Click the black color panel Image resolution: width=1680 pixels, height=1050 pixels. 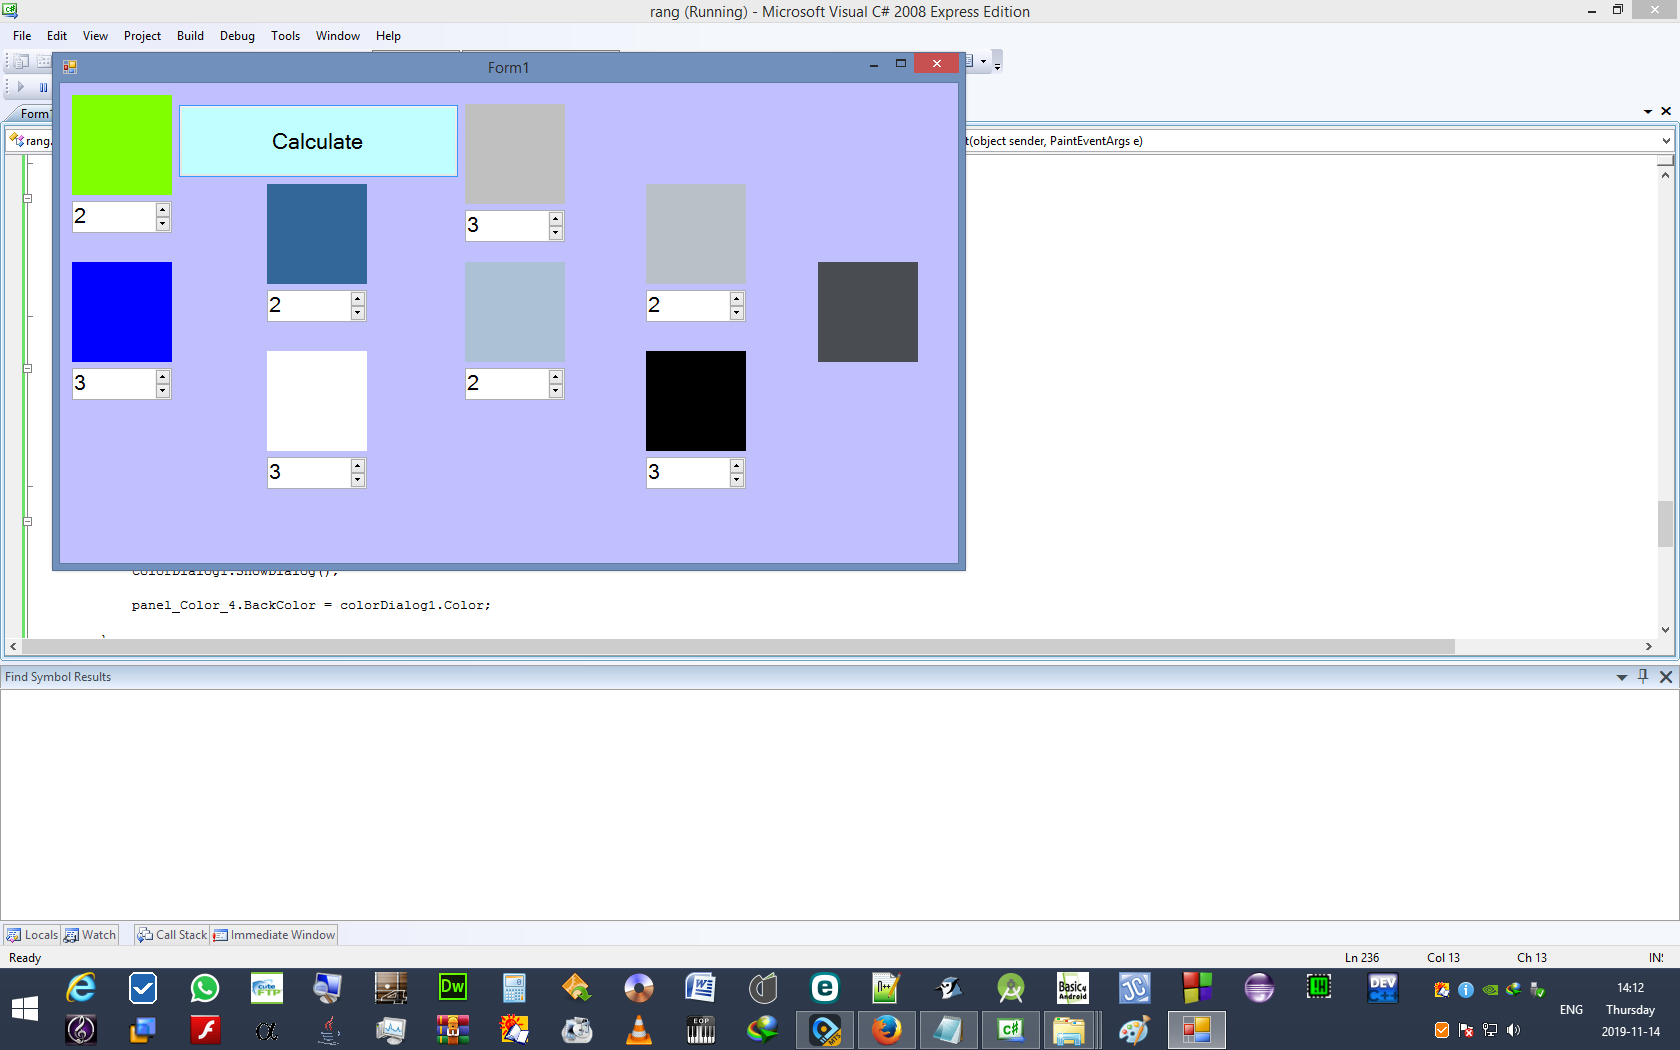pos(696,401)
